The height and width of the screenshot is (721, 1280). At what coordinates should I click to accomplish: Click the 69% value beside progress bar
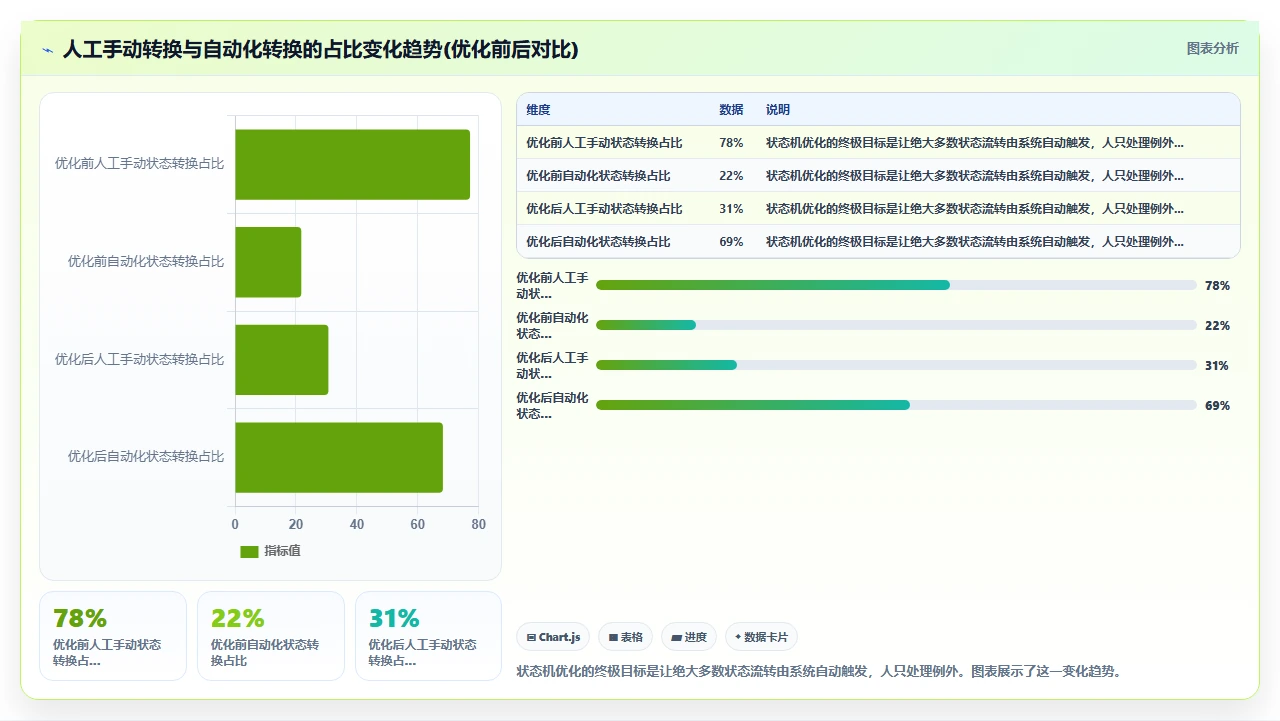coord(1217,406)
